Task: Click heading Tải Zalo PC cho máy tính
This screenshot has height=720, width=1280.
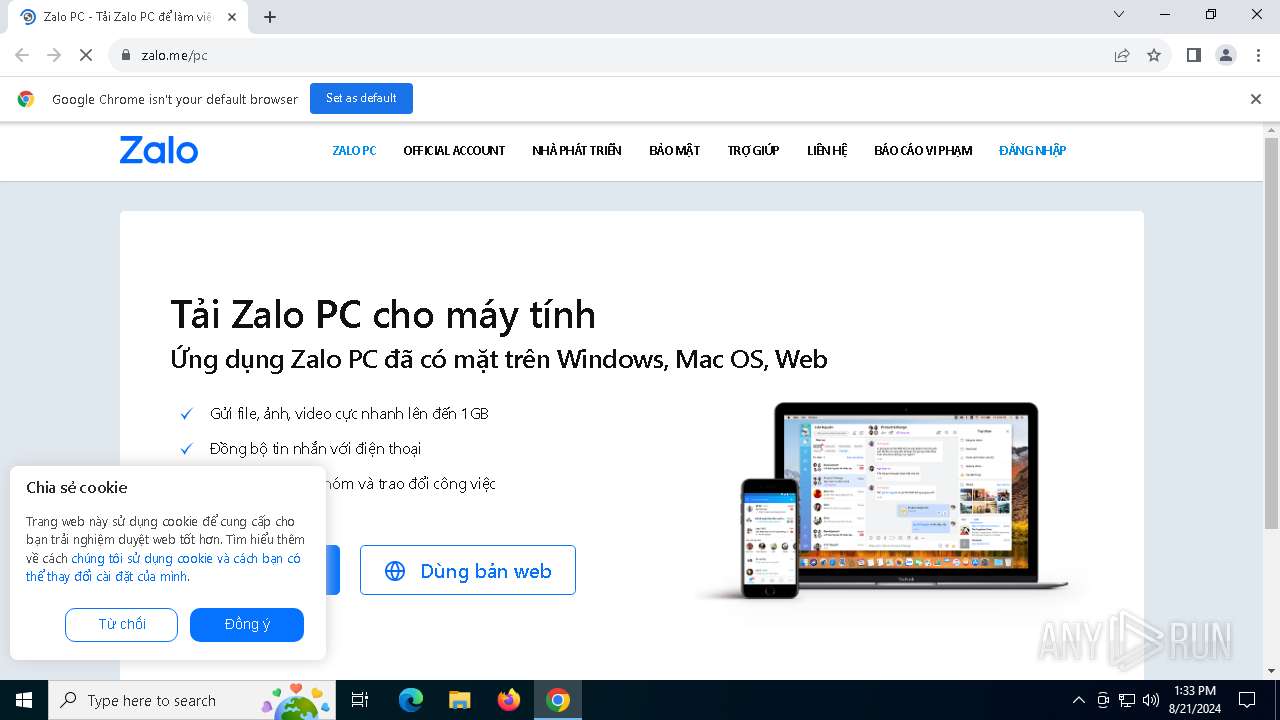Action: coord(383,314)
